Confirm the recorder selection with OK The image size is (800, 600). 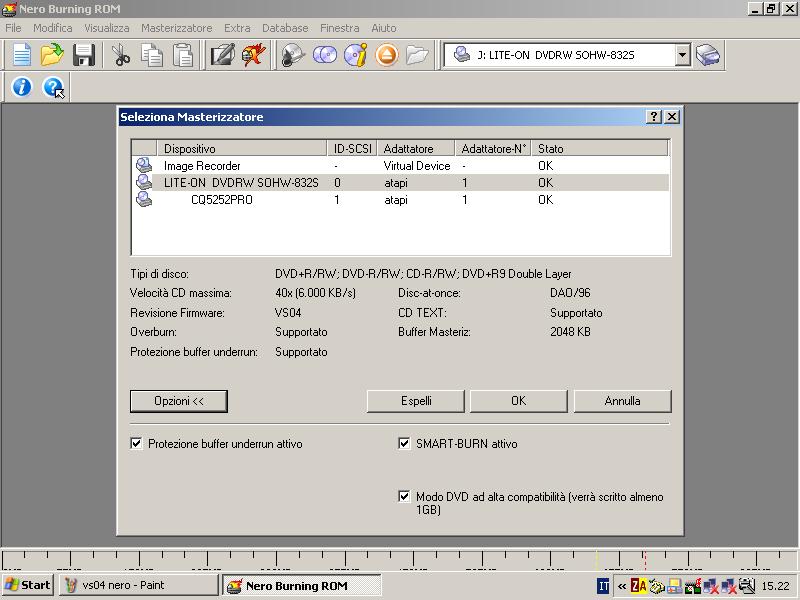[x=518, y=401]
